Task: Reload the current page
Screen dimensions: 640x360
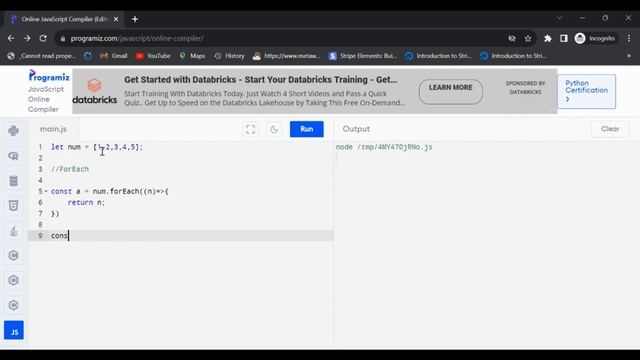Action: point(43,38)
